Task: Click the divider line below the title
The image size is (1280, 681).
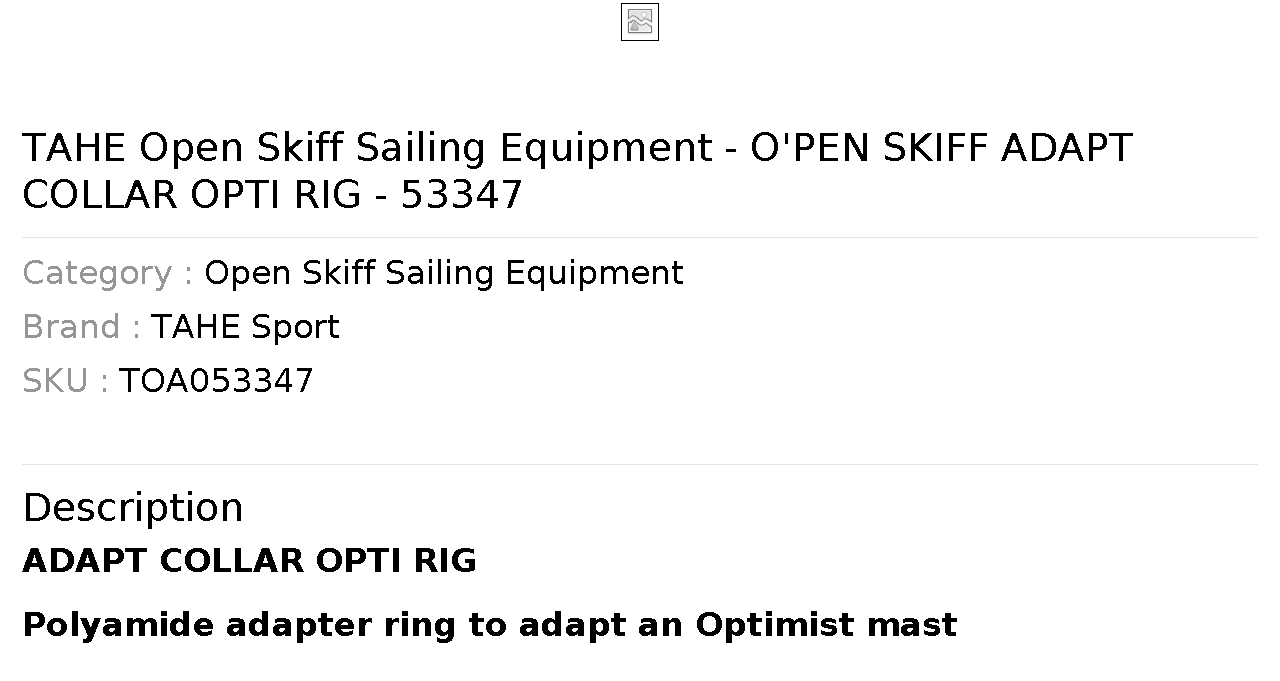Action: [x=640, y=237]
